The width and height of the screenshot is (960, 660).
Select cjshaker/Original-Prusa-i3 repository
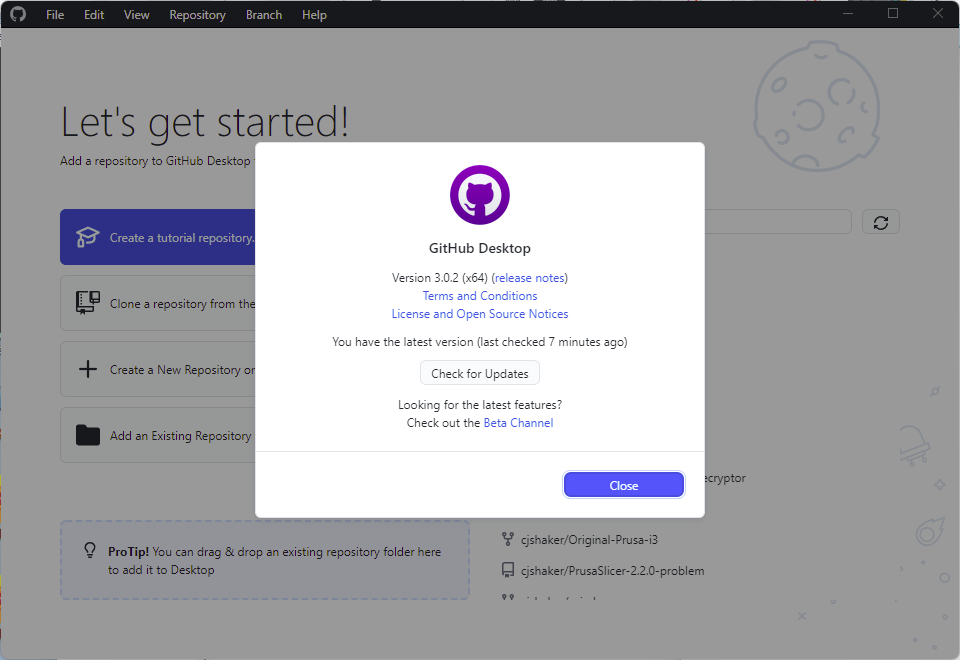tap(589, 539)
